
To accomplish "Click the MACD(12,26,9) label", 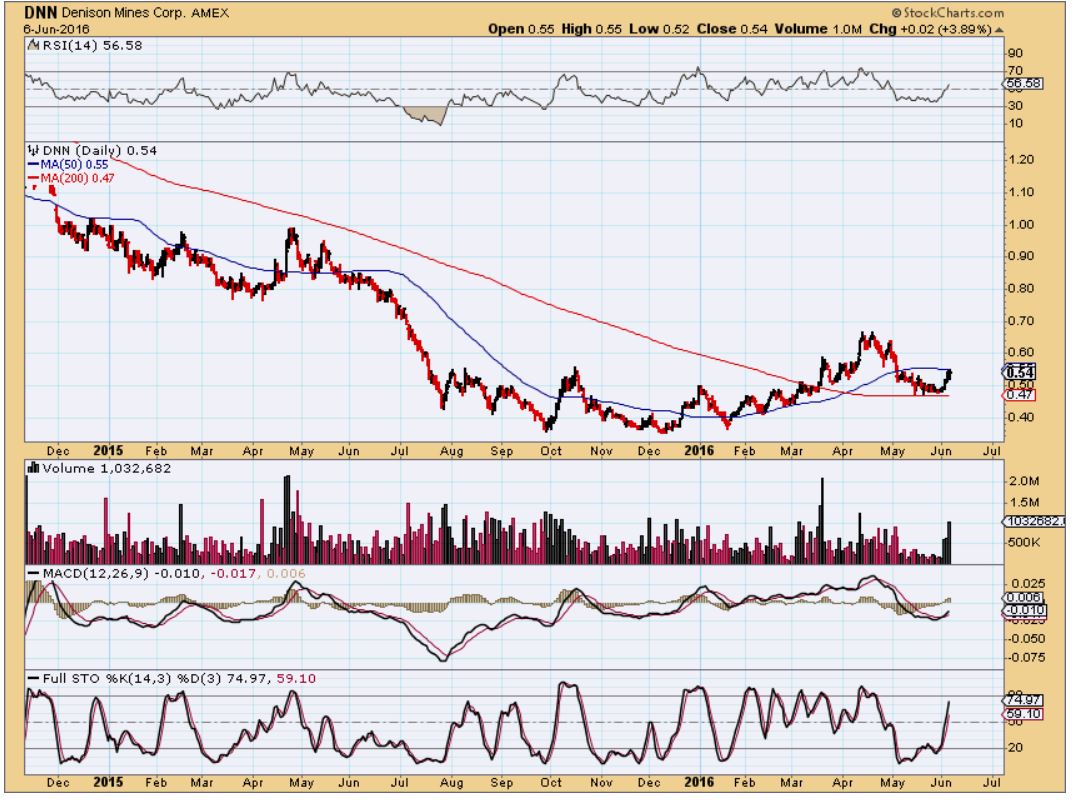I will pyautogui.click(x=95, y=574).
